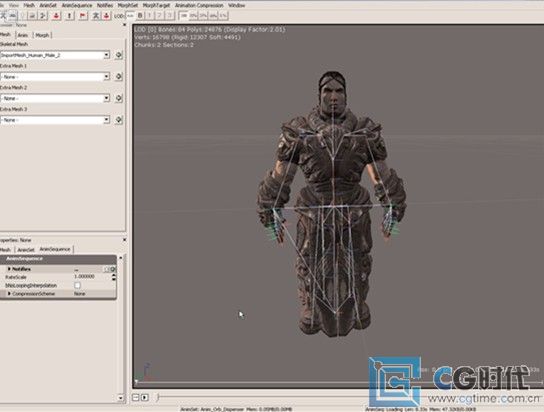The width and height of the screenshot is (544, 412).
Task: Open asset browser for Extra Mesh 2
Action: pyautogui.click(x=119, y=98)
